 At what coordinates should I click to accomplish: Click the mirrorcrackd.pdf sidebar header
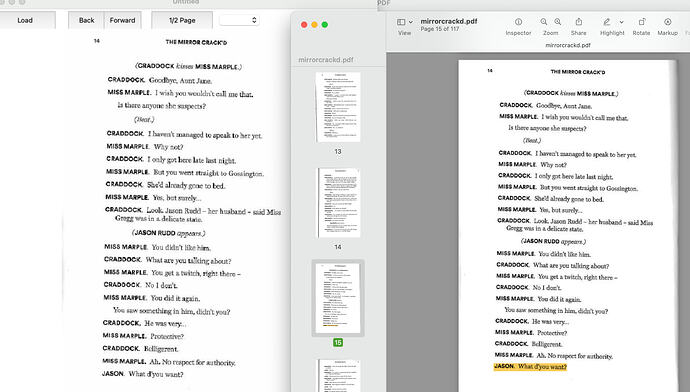(326, 60)
